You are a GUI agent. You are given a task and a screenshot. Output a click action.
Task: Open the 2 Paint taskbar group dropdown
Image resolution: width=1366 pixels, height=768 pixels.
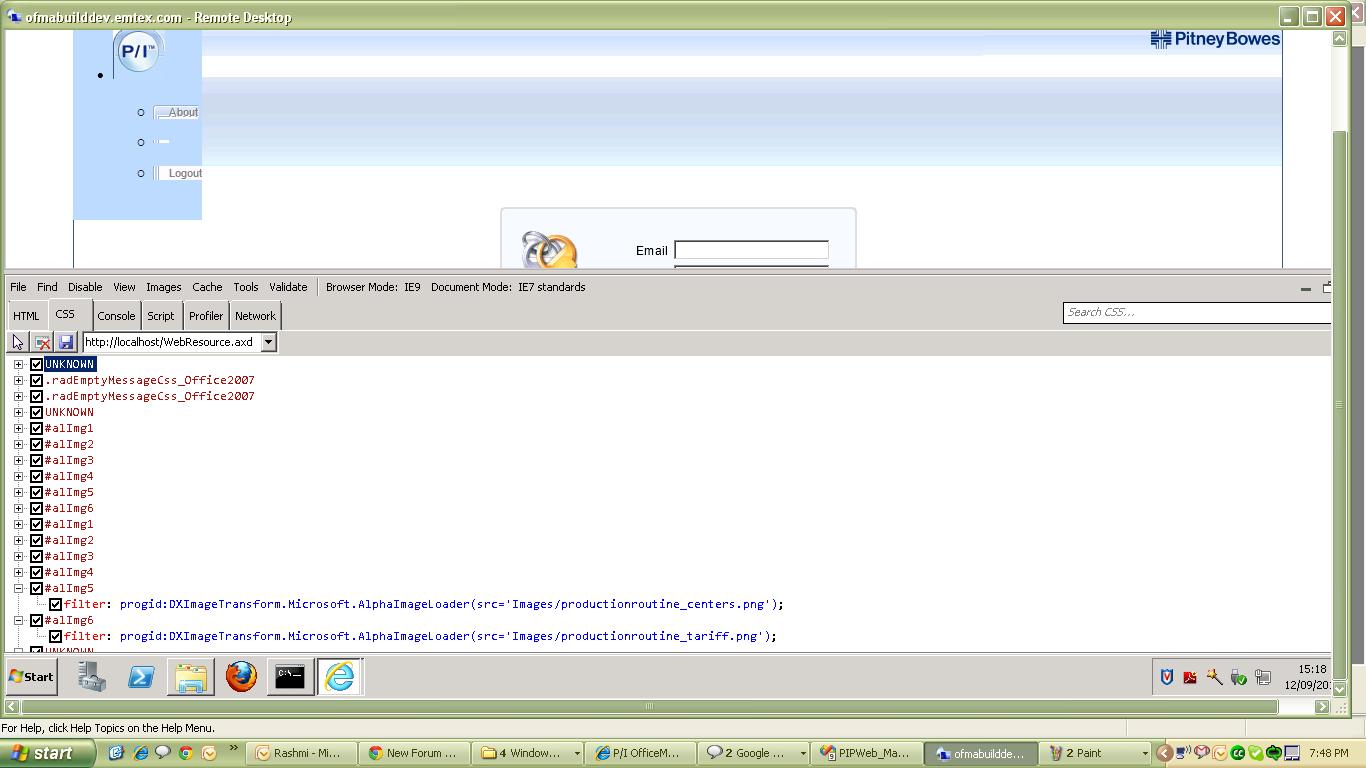tap(1145, 753)
